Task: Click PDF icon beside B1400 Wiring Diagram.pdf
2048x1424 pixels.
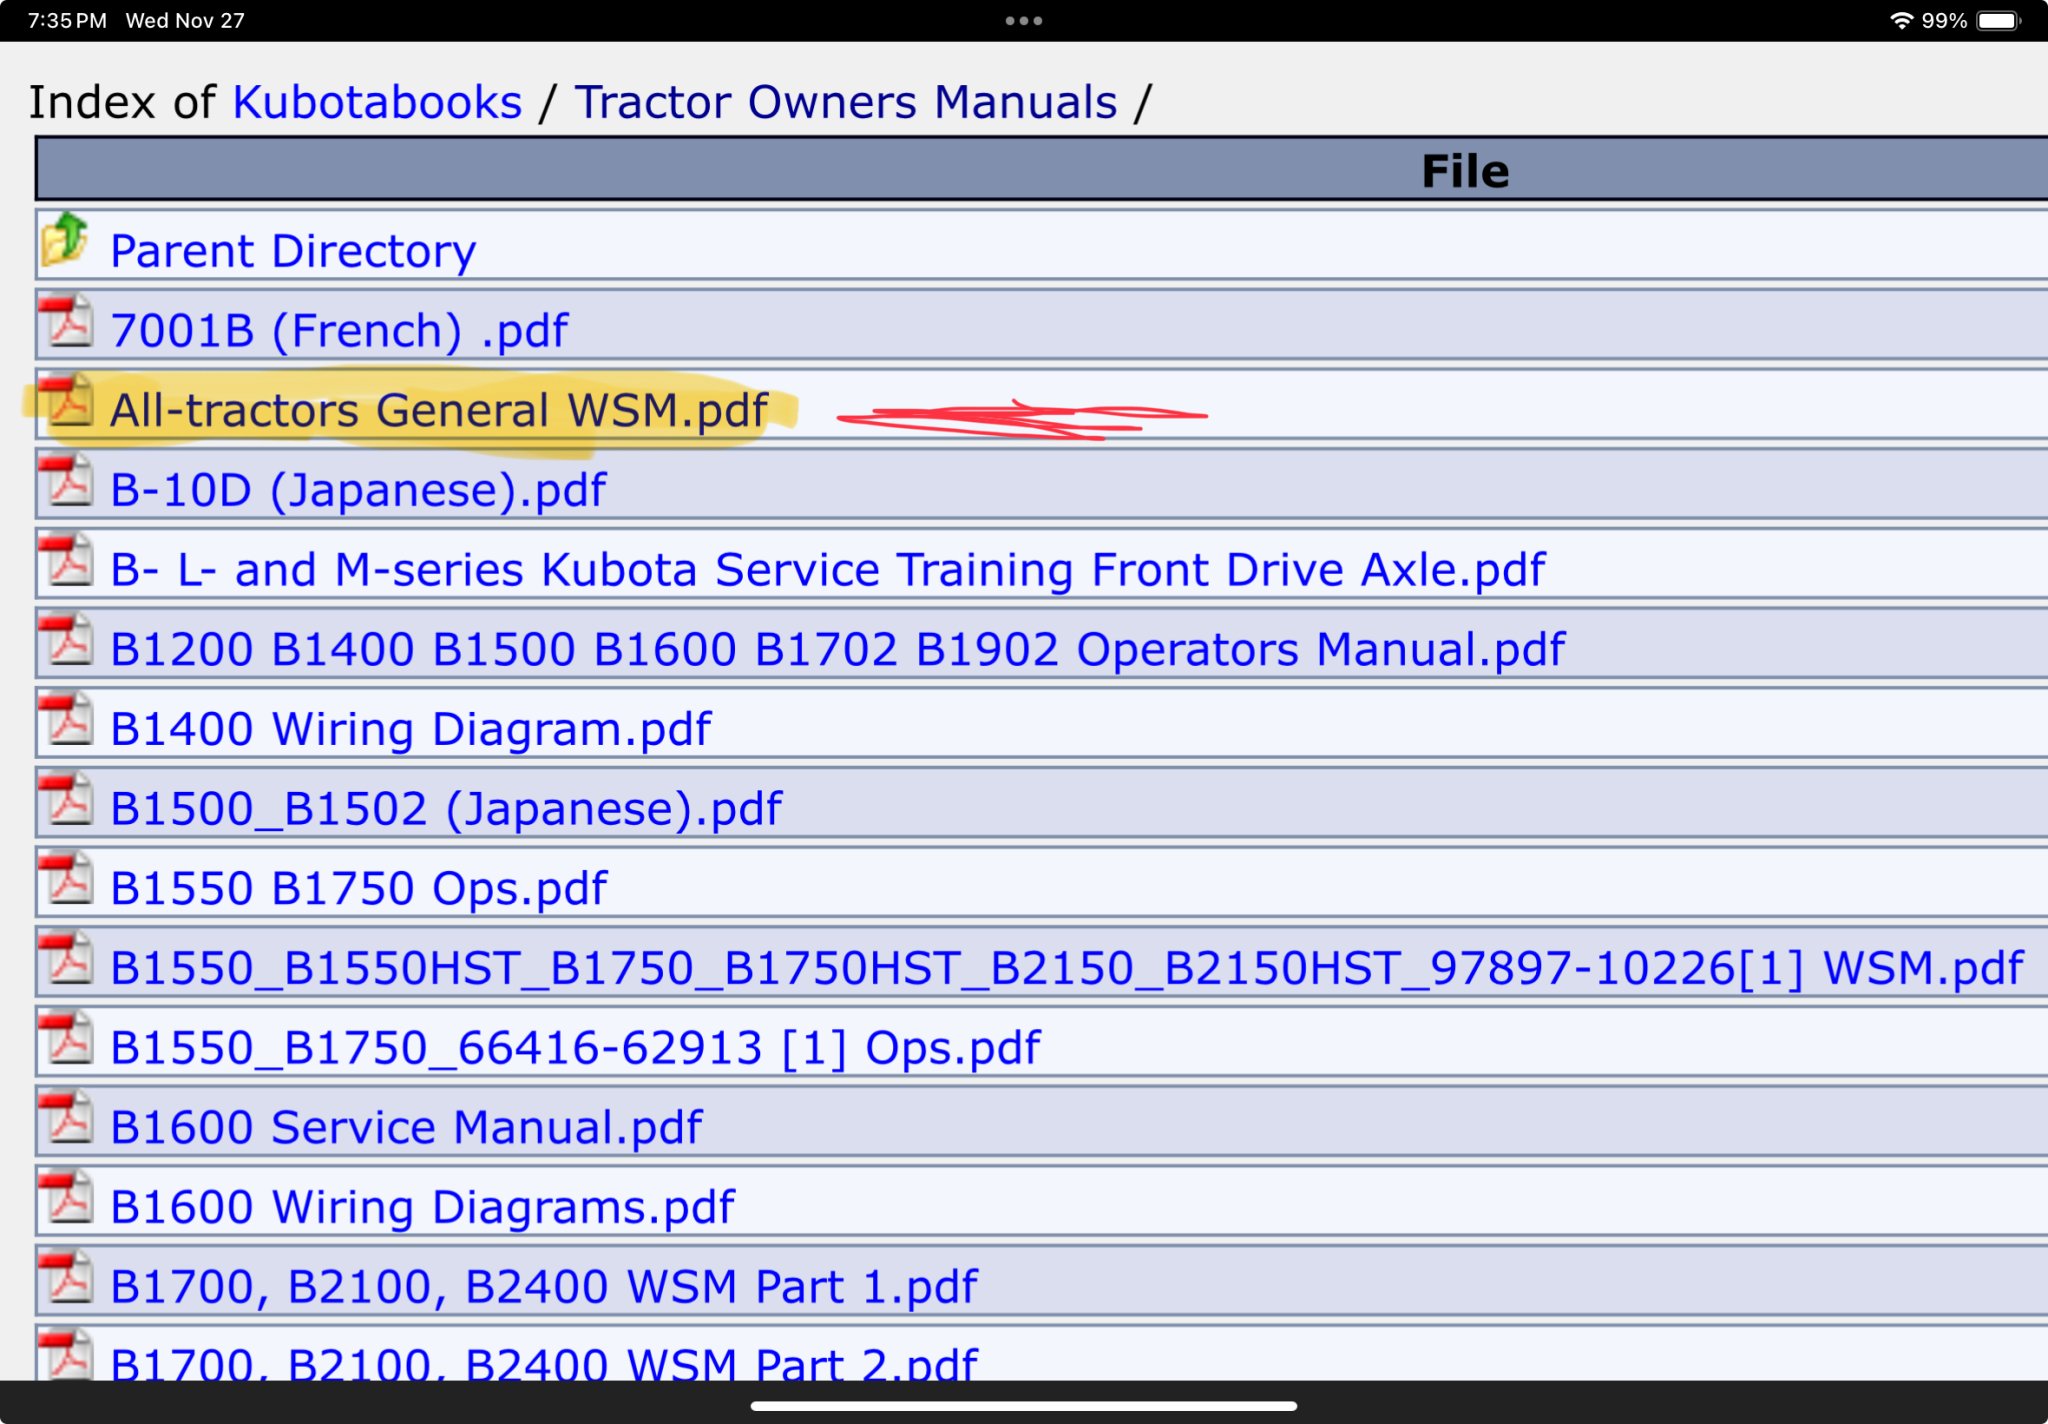Action: (x=66, y=718)
